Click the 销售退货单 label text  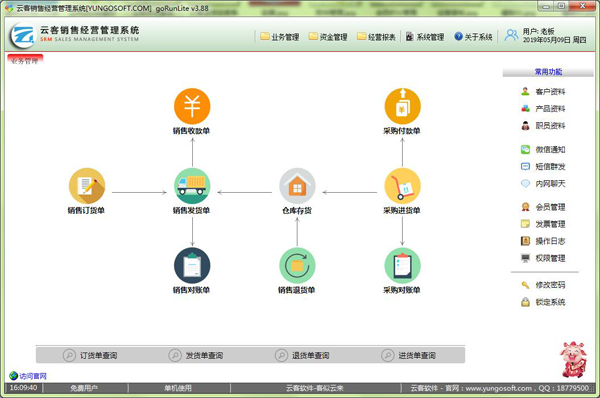coord(297,290)
